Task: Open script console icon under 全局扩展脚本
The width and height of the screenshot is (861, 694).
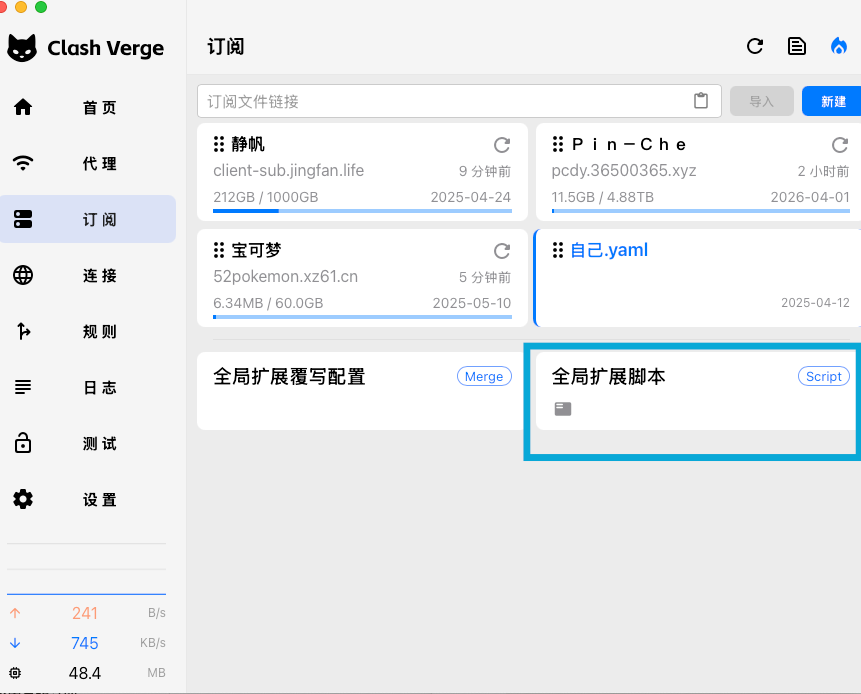Action: (x=563, y=408)
